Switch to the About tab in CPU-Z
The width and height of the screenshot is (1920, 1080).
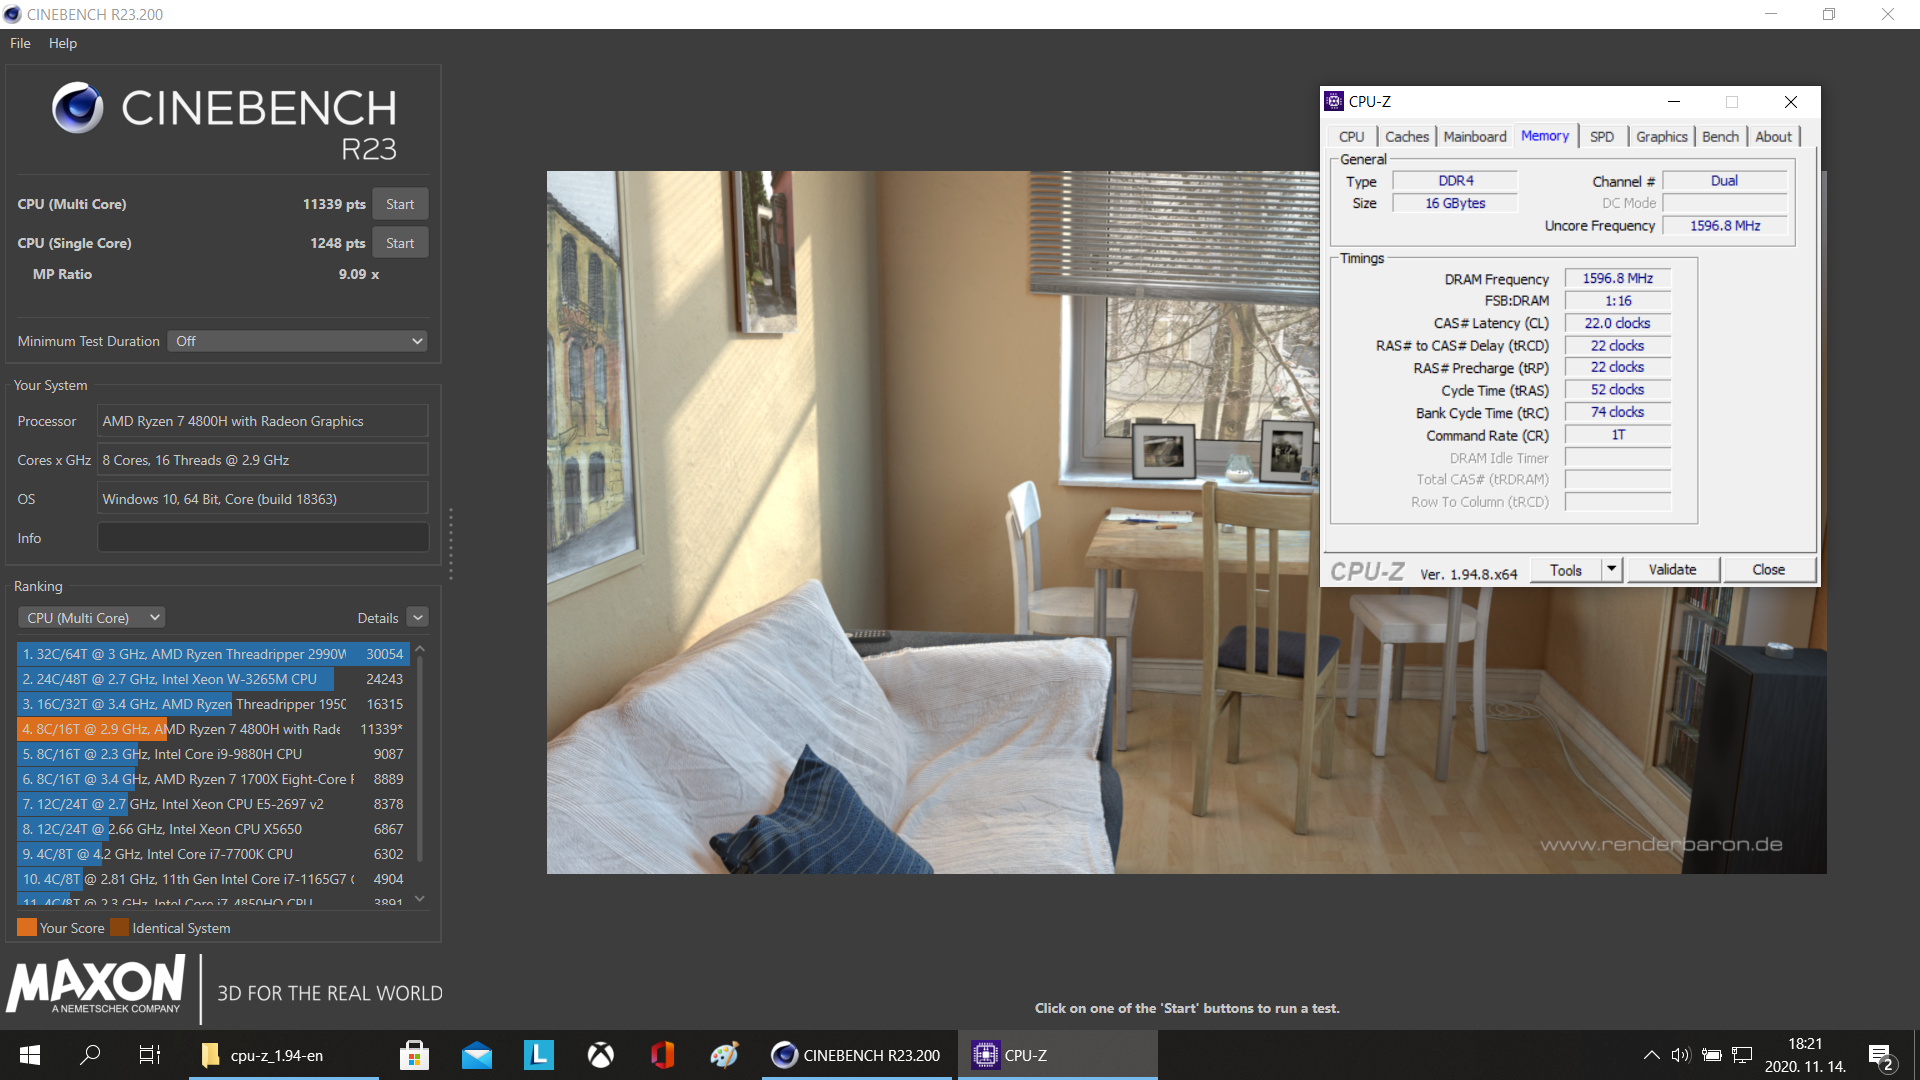(x=1774, y=137)
